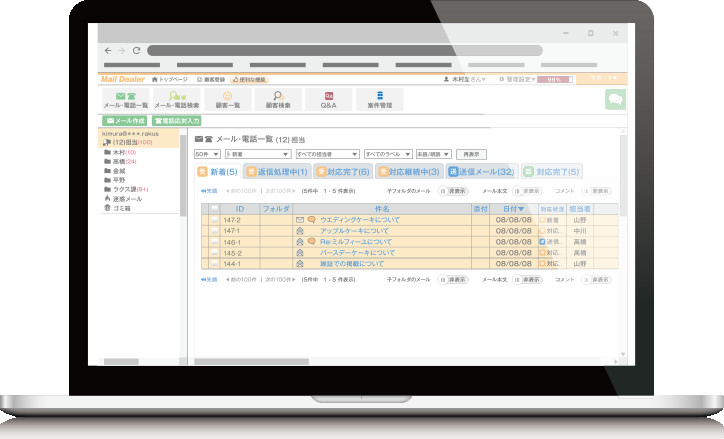
Task: Open the 50件 page size dropdown
Action: (206, 155)
